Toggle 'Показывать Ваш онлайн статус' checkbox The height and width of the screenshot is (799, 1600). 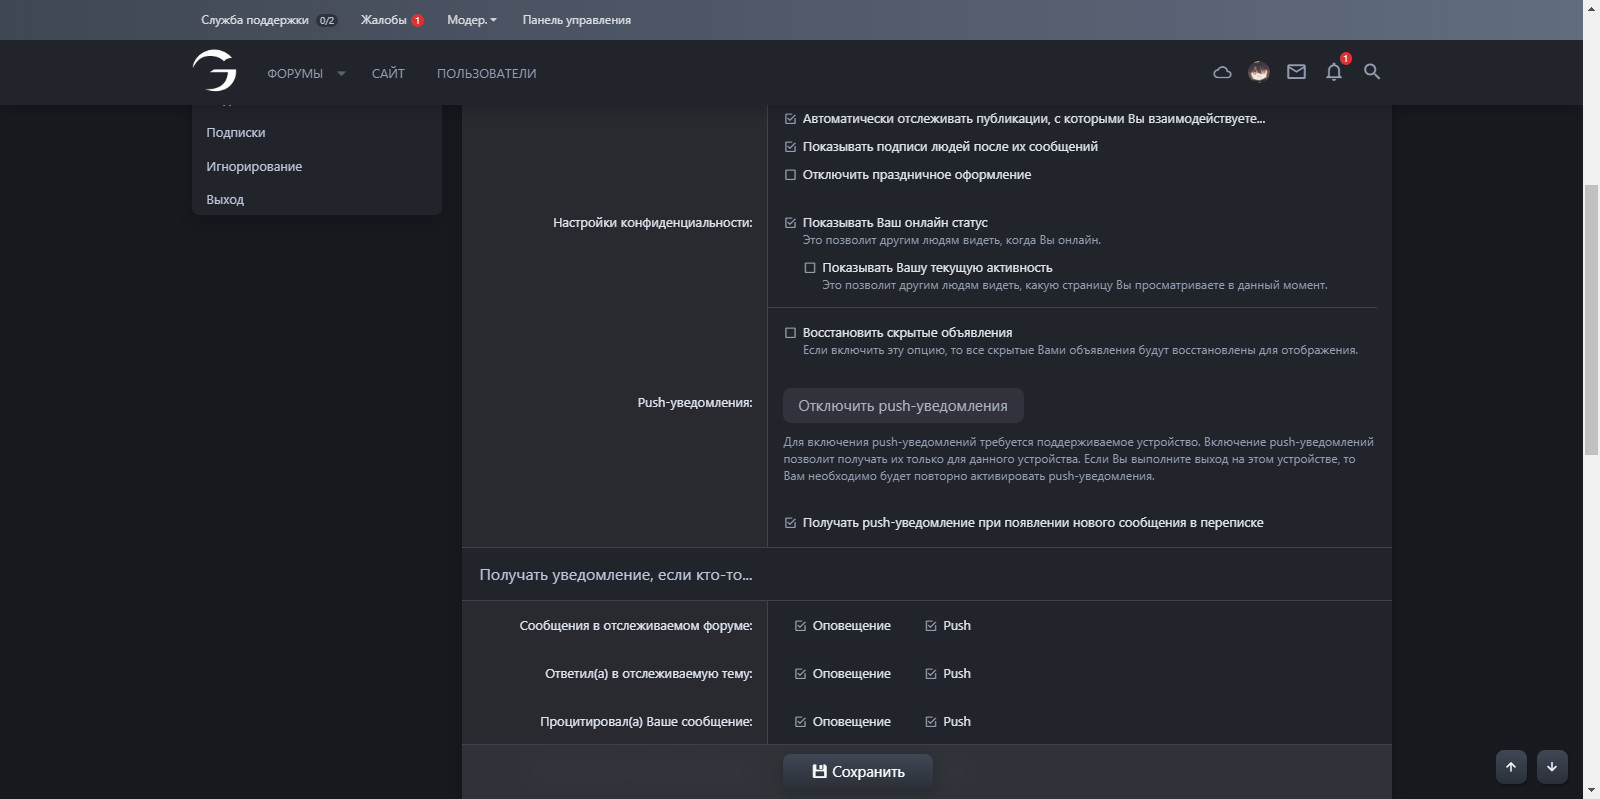point(791,223)
